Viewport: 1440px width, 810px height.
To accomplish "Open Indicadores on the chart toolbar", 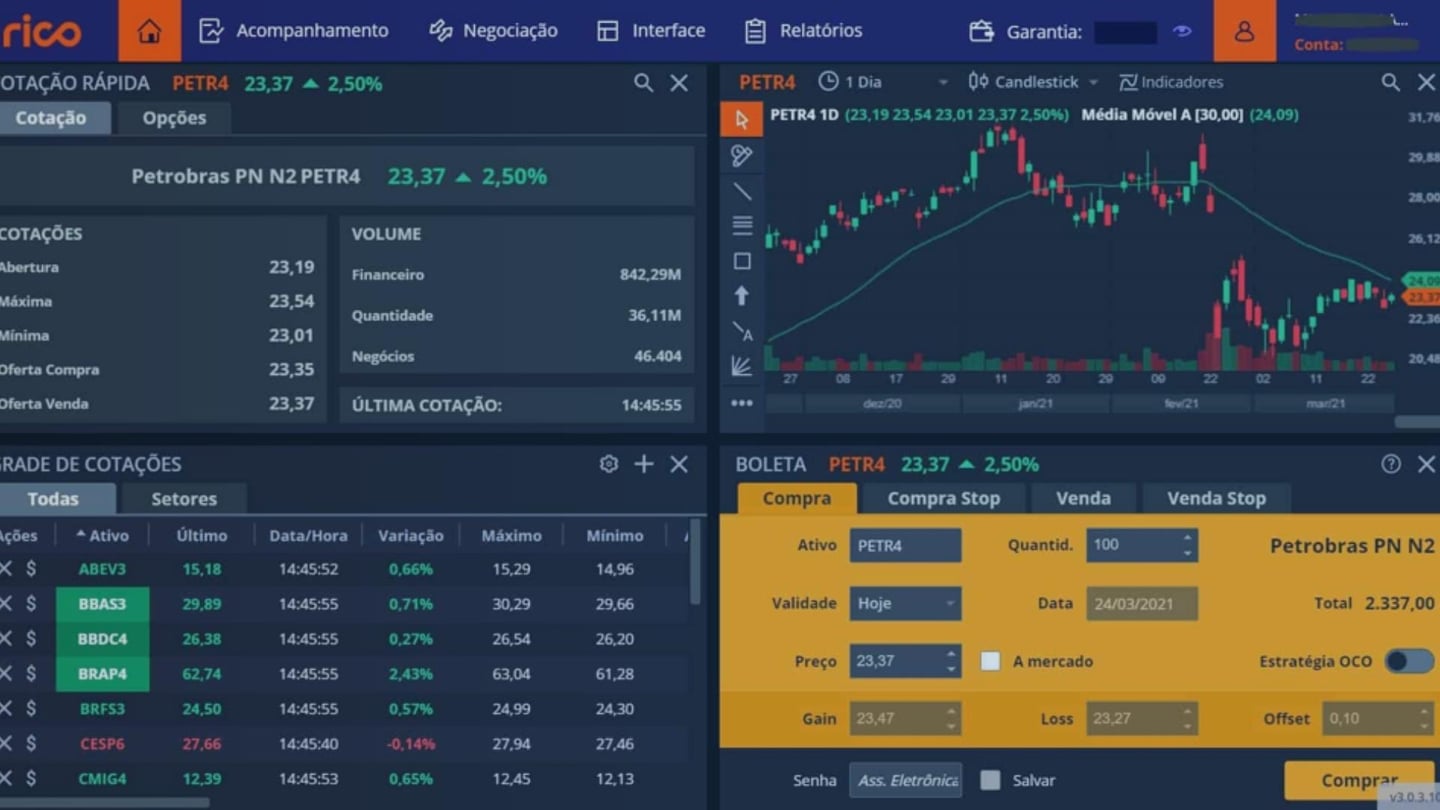I will pyautogui.click(x=1170, y=82).
